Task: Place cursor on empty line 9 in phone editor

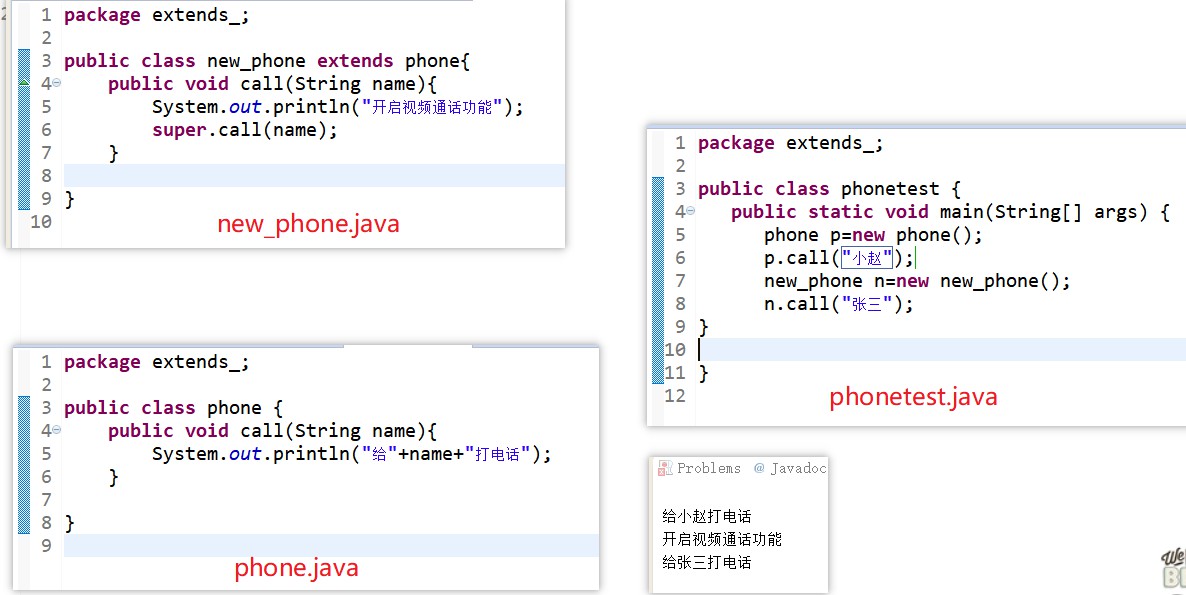Action: coord(331,546)
